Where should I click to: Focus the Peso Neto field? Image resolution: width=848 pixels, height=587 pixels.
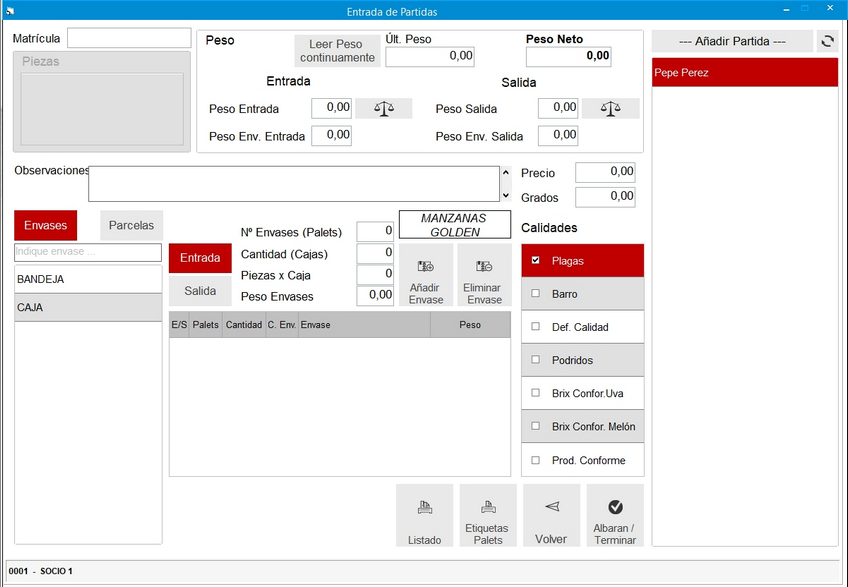tap(568, 56)
